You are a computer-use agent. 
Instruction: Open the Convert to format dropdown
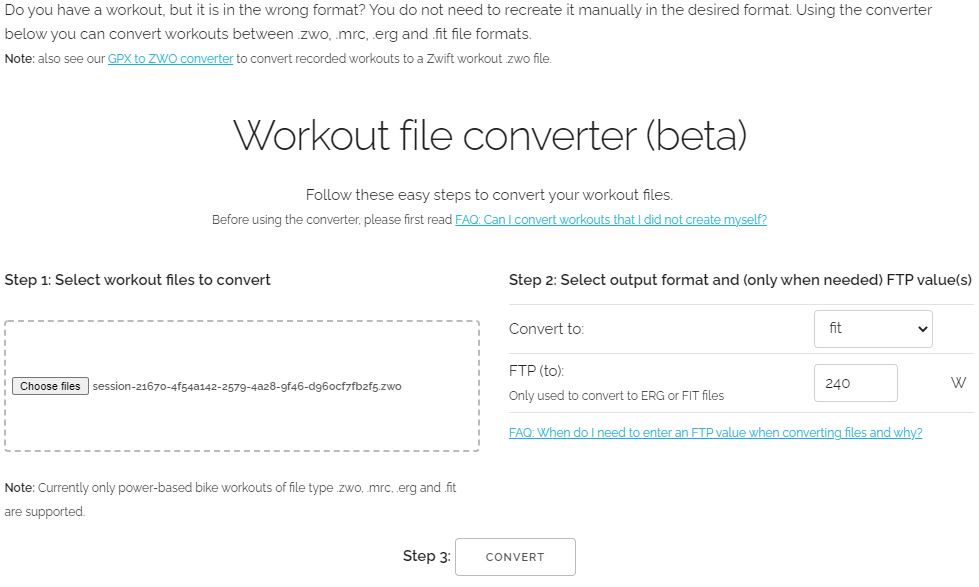872,329
